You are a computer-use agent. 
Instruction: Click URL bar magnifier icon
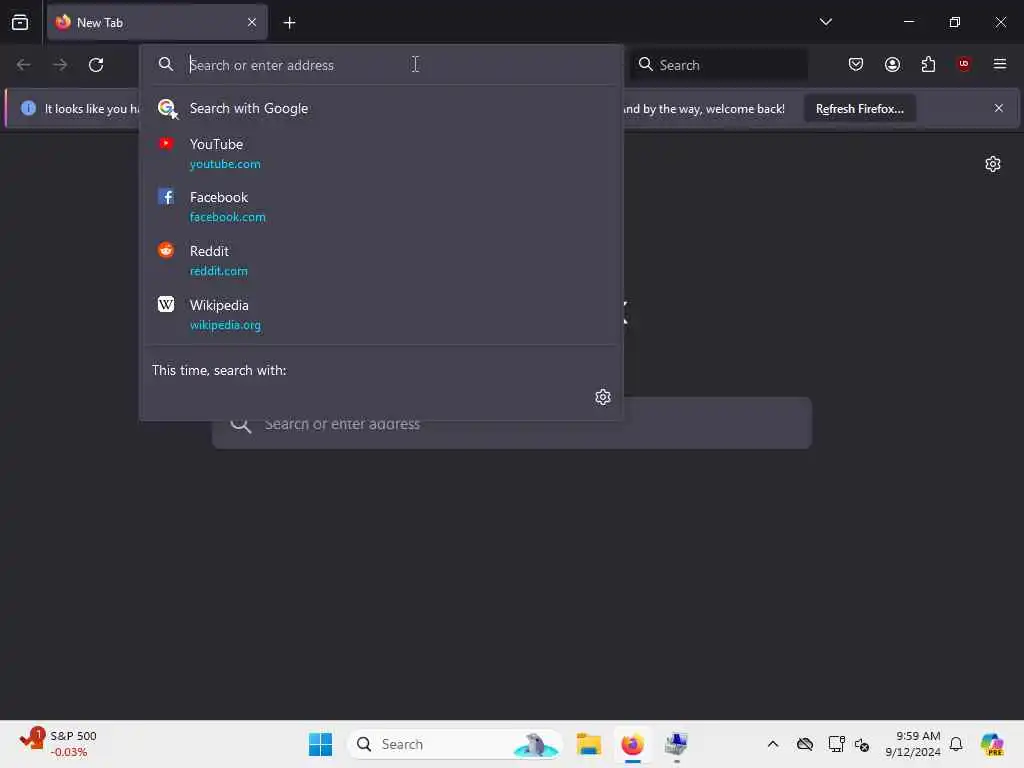point(166,64)
